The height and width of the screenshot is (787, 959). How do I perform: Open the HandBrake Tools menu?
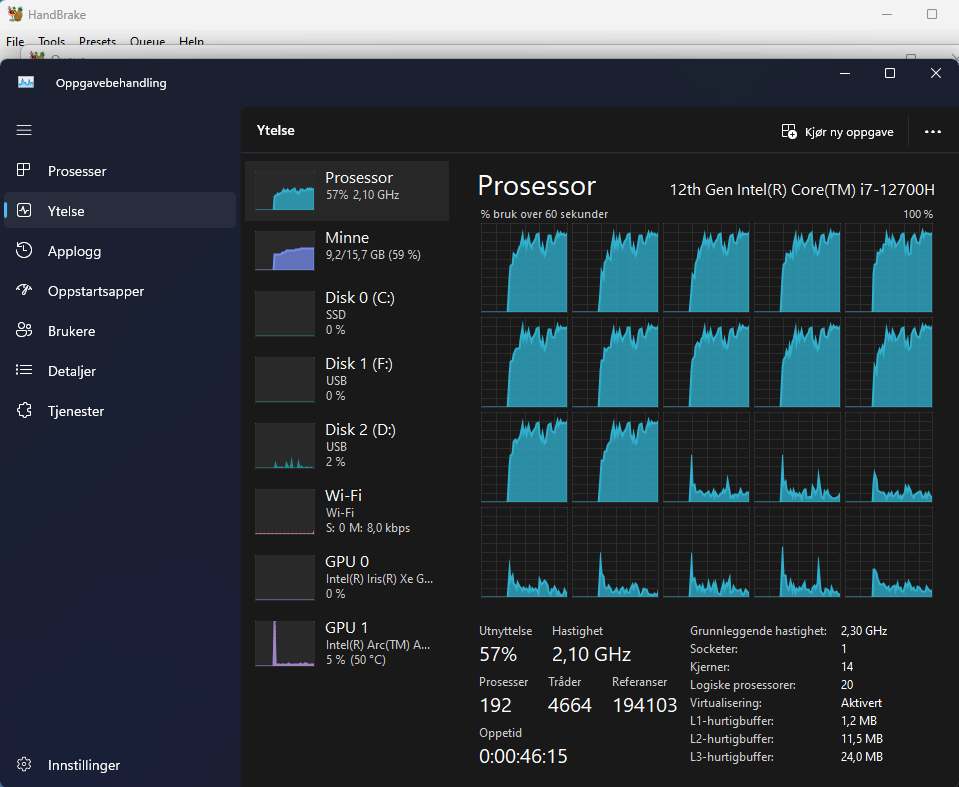coord(51,42)
